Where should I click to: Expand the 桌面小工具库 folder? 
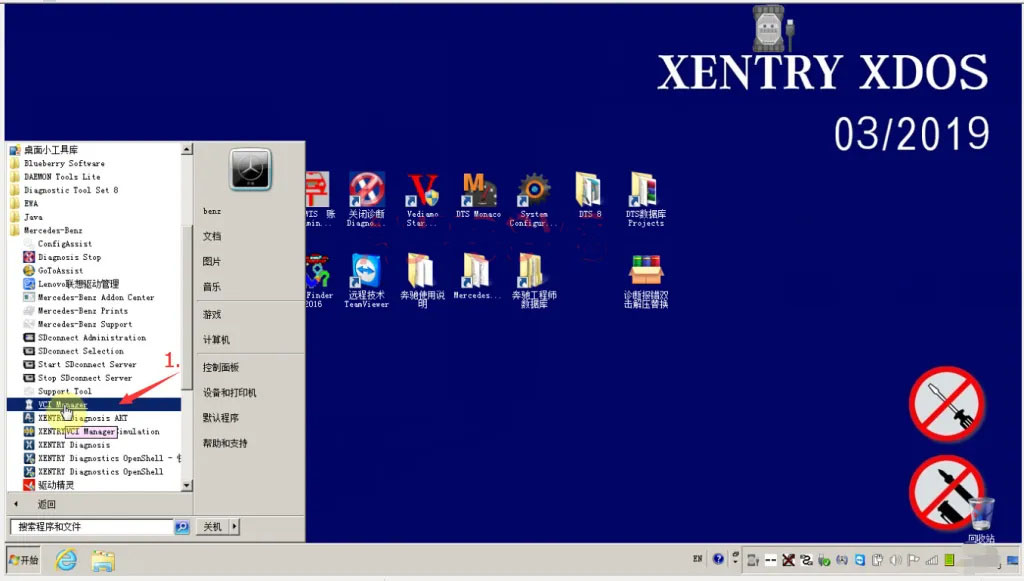tap(44, 149)
